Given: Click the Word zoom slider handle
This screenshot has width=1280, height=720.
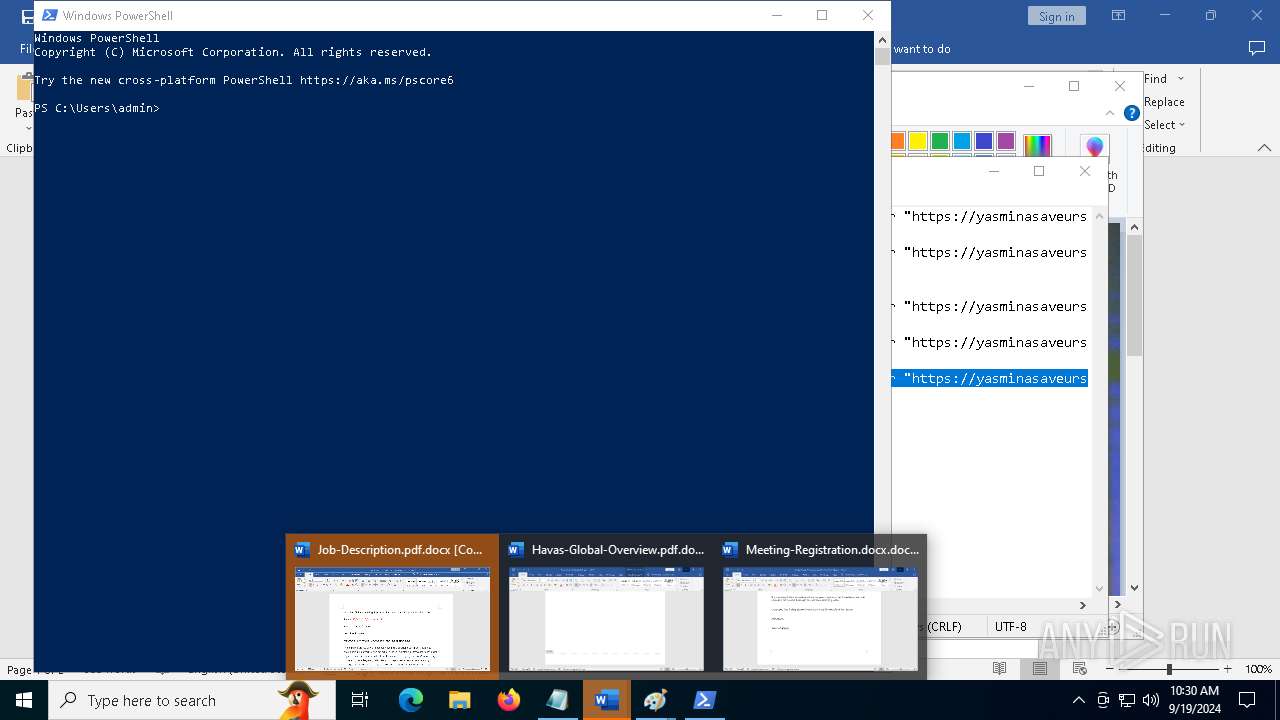Looking at the screenshot, I should point(1169,669).
